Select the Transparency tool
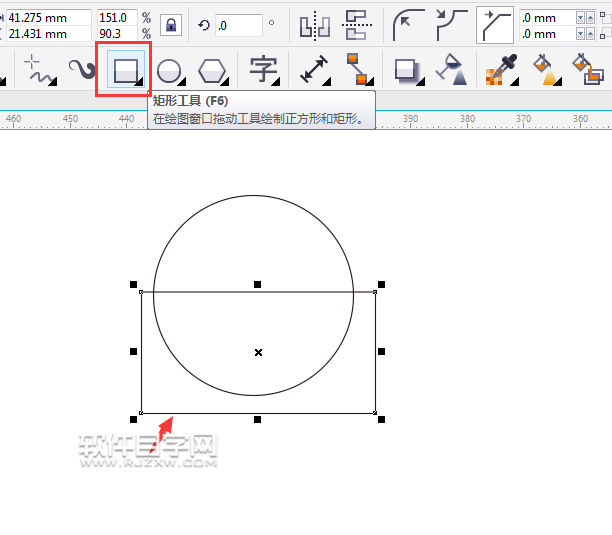The height and width of the screenshot is (535, 612). (x=452, y=70)
